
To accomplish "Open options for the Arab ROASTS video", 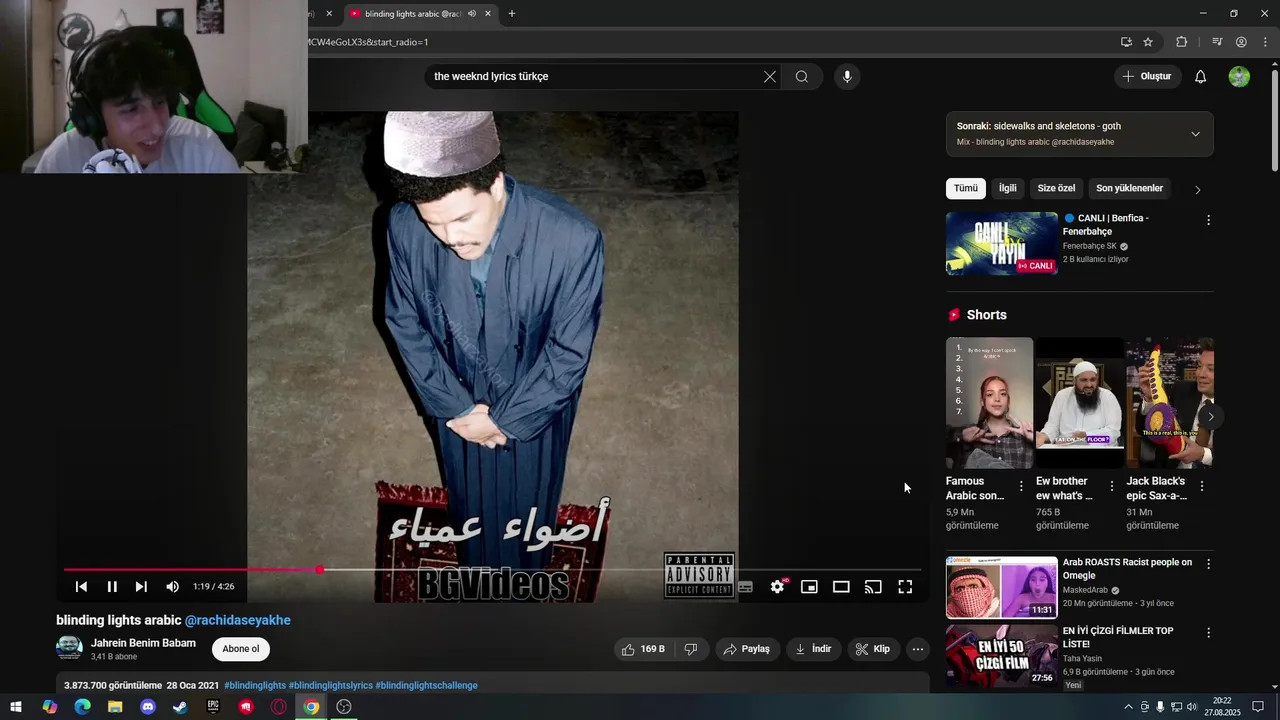I will click(x=1208, y=564).
